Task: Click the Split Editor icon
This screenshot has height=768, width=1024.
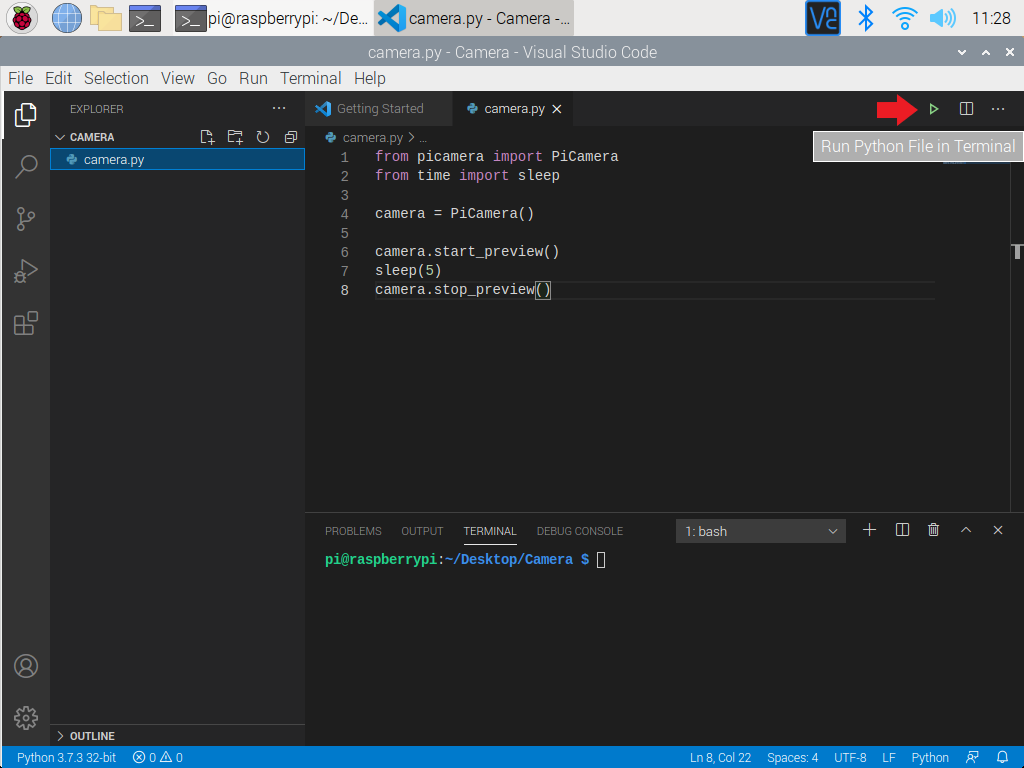Action: coord(966,109)
